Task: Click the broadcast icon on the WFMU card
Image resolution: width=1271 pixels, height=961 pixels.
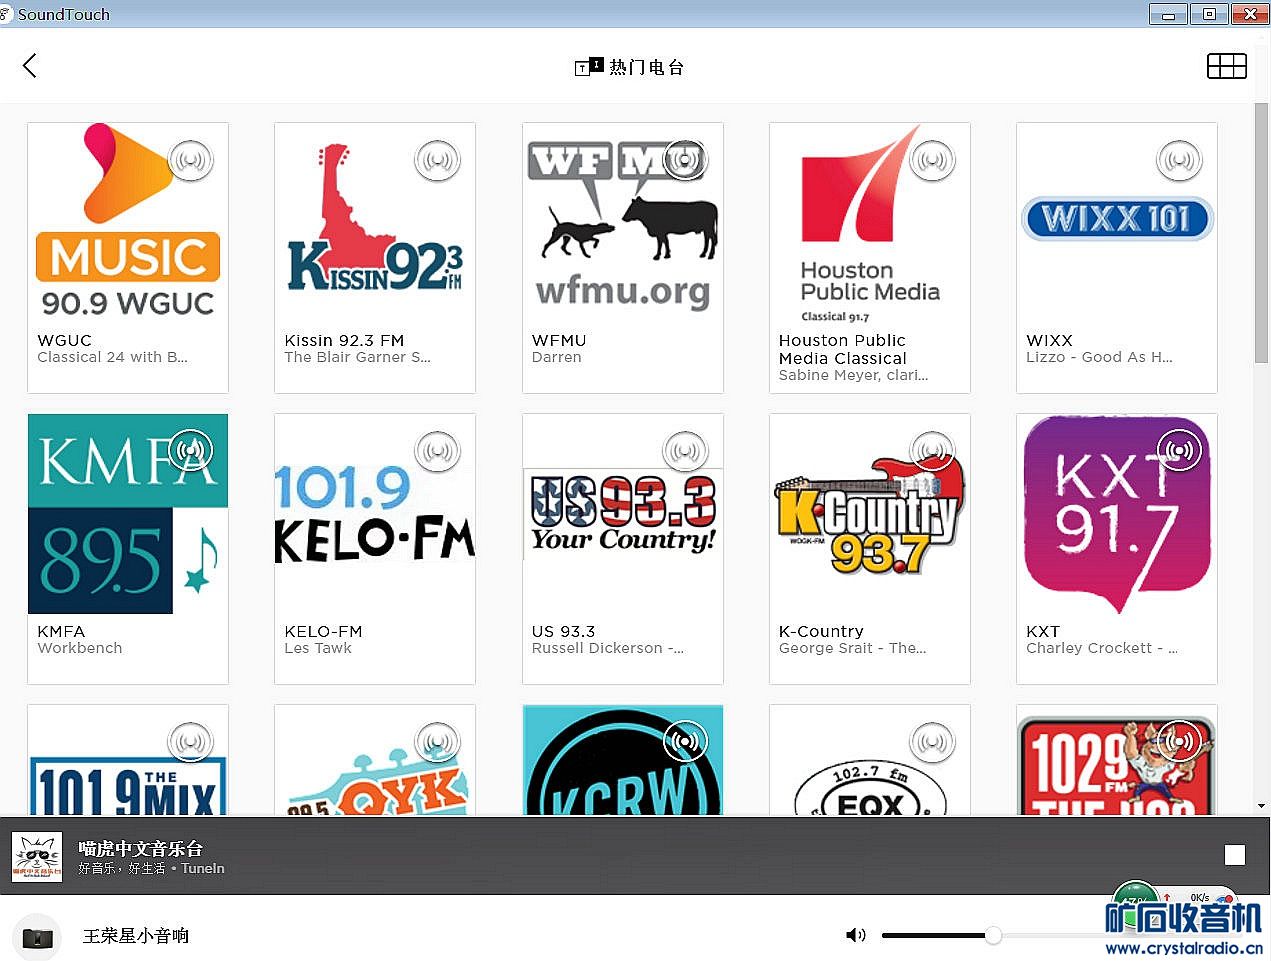Action: click(x=685, y=160)
